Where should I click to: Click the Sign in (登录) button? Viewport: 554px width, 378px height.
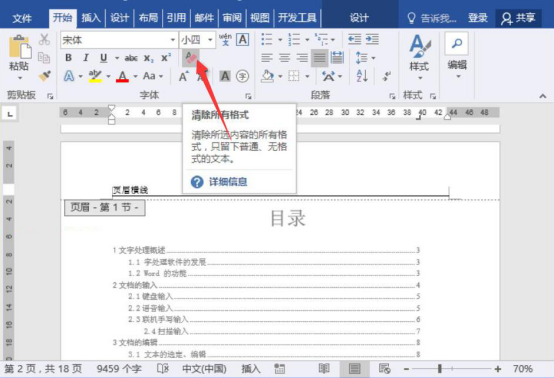coord(478,18)
